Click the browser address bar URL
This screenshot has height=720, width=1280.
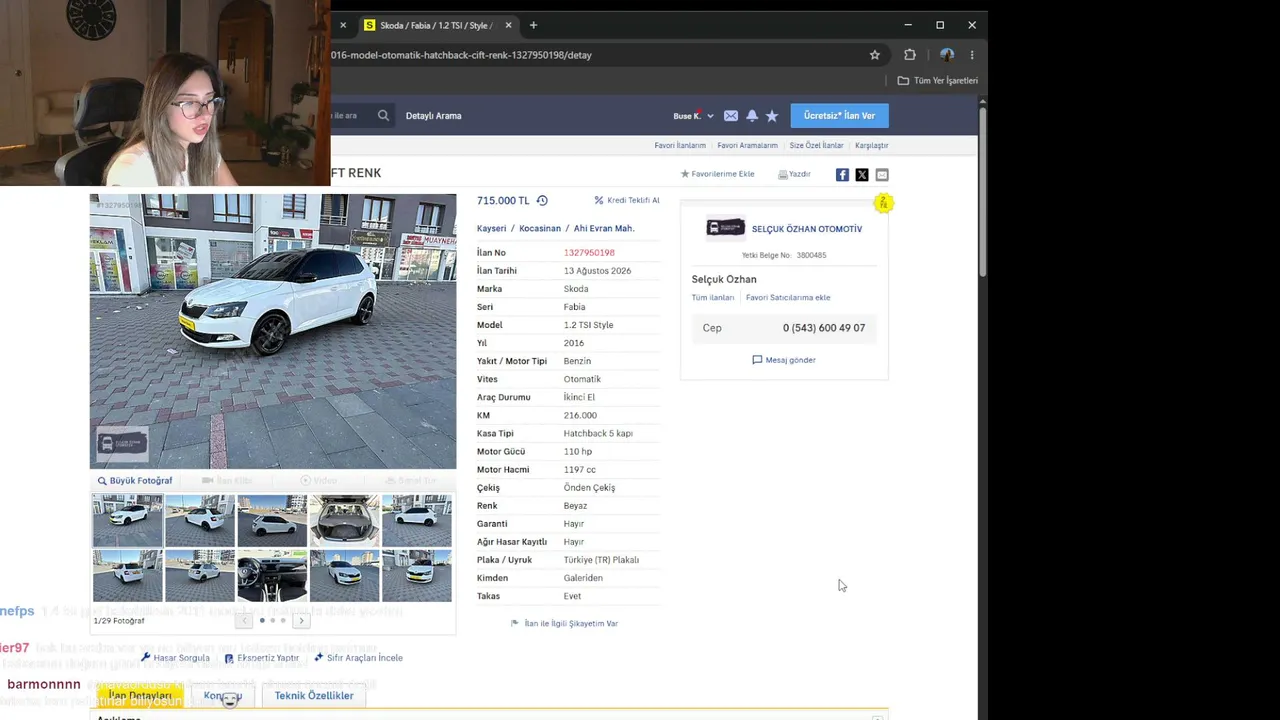click(x=462, y=55)
